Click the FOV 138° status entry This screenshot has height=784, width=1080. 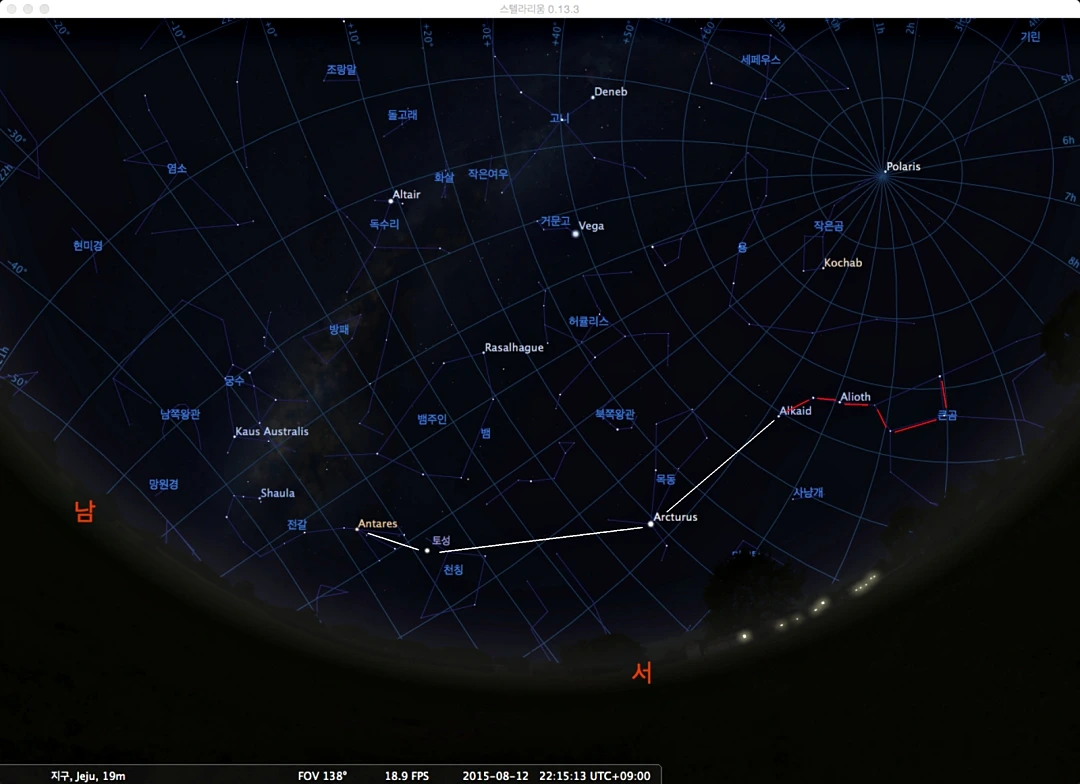tap(322, 776)
